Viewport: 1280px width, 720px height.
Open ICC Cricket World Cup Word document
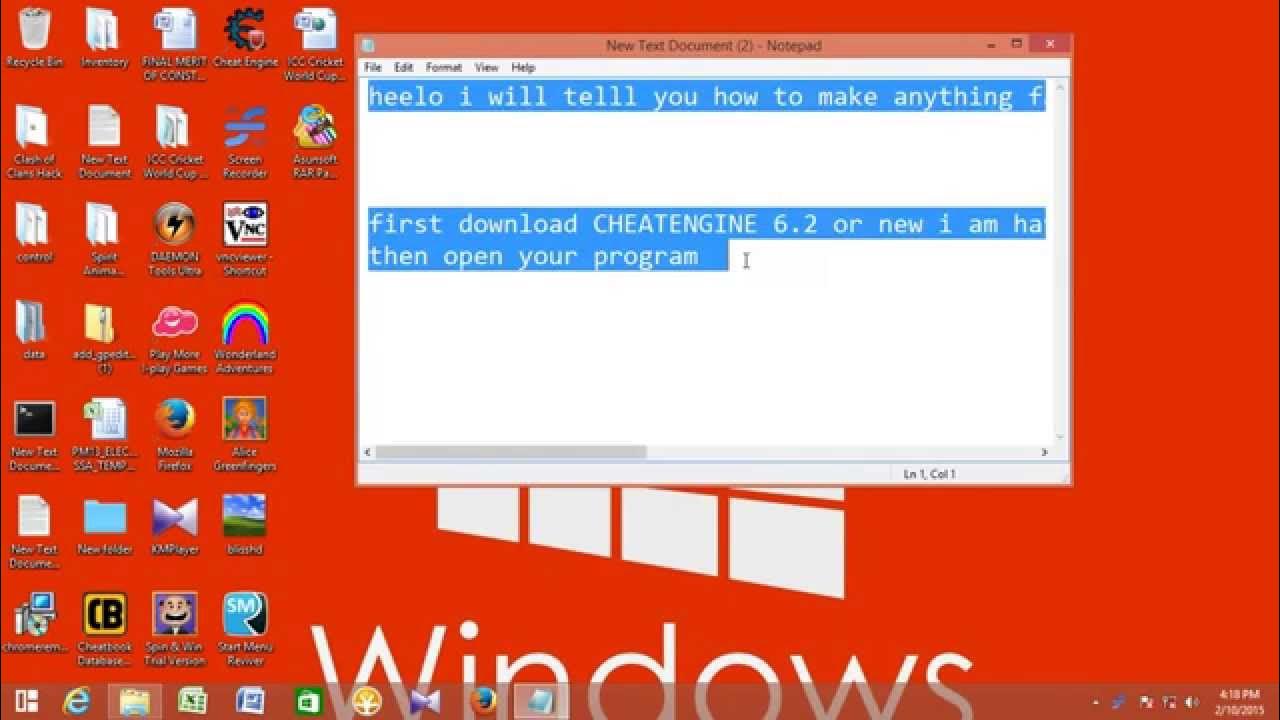(x=315, y=45)
